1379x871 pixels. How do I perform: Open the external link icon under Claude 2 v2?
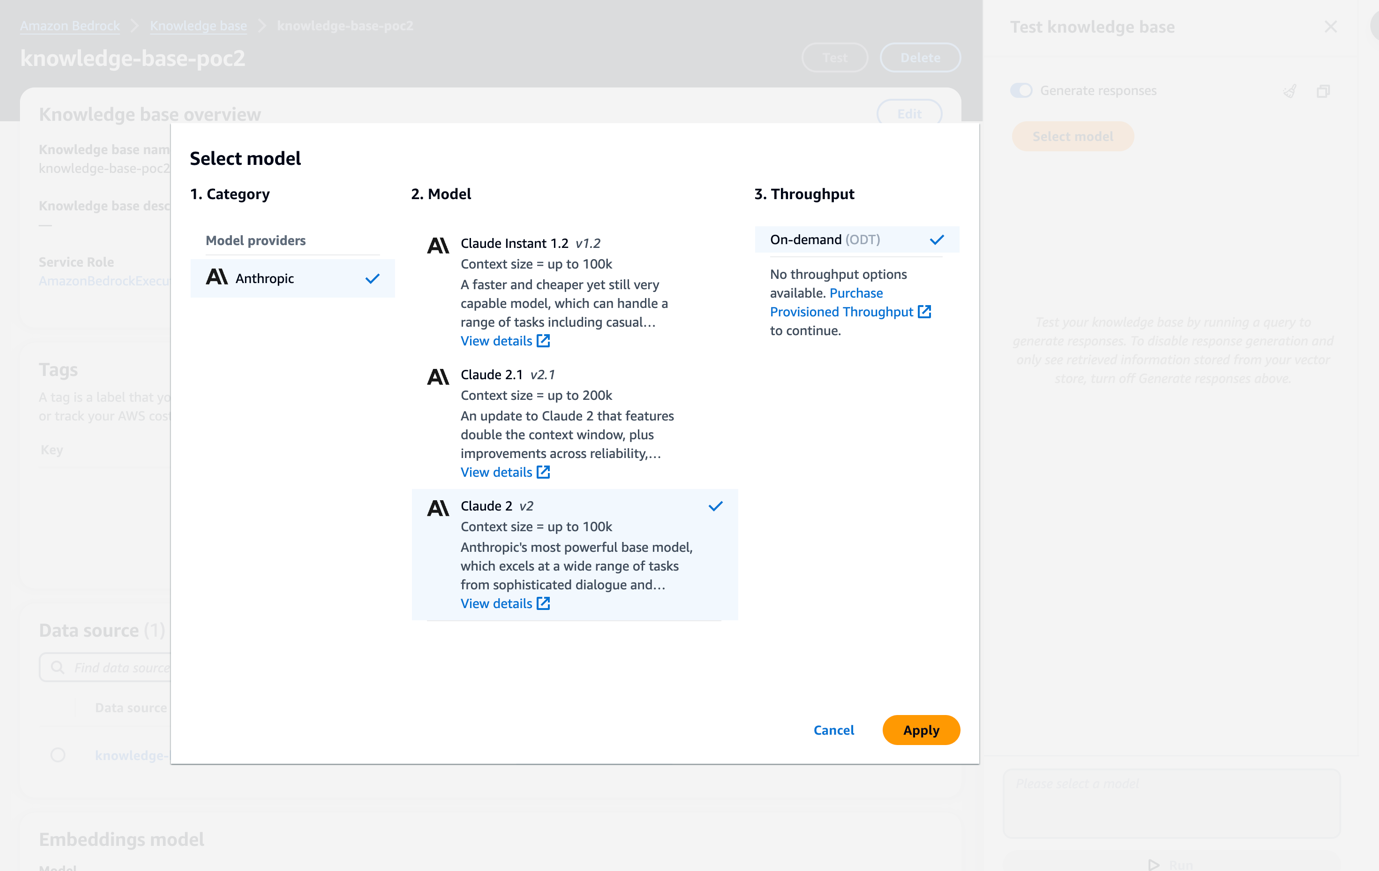(x=543, y=603)
